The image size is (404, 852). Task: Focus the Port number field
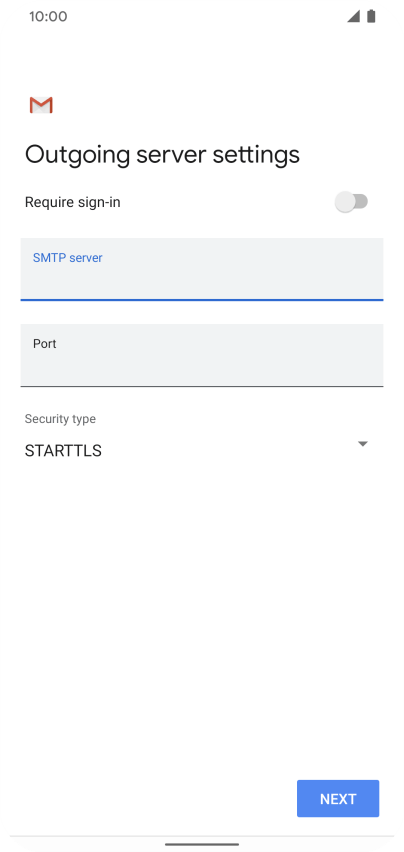(x=202, y=355)
